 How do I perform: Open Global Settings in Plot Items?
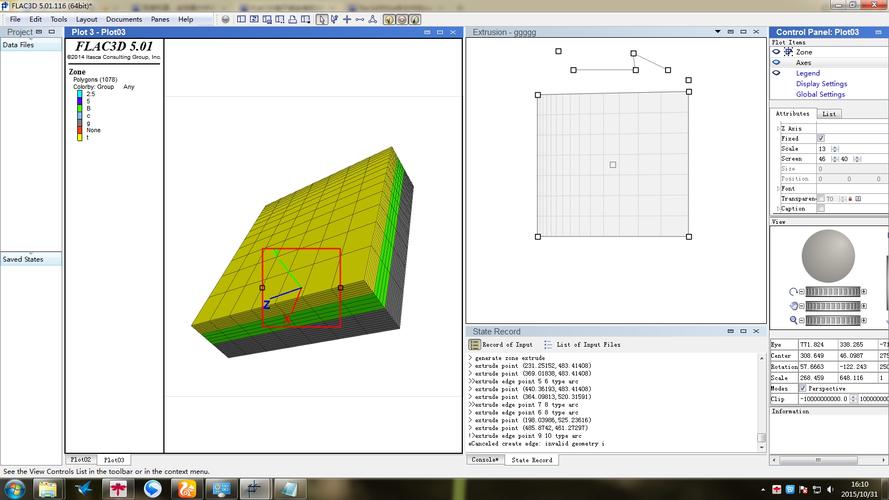coord(820,95)
